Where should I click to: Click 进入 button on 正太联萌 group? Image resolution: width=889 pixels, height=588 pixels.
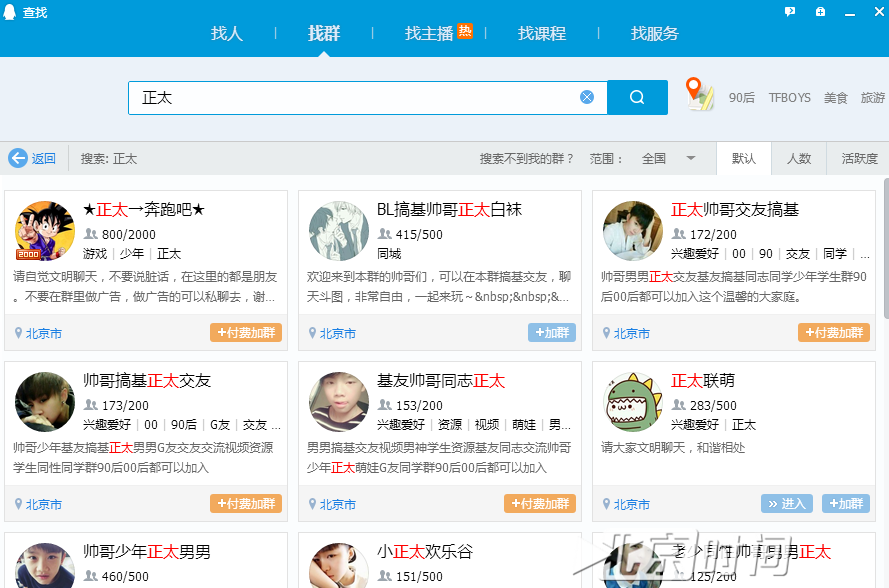[x=786, y=503]
